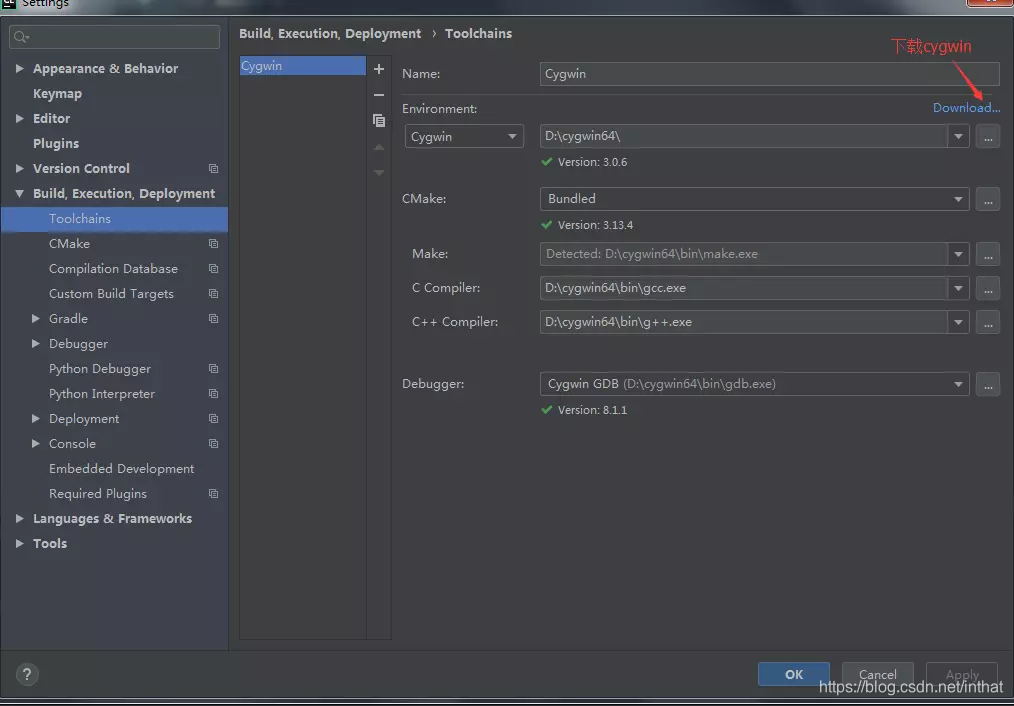Image resolution: width=1014 pixels, height=706 pixels.
Task: Click the Name field containing Cygwin
Action: (770, 74)
